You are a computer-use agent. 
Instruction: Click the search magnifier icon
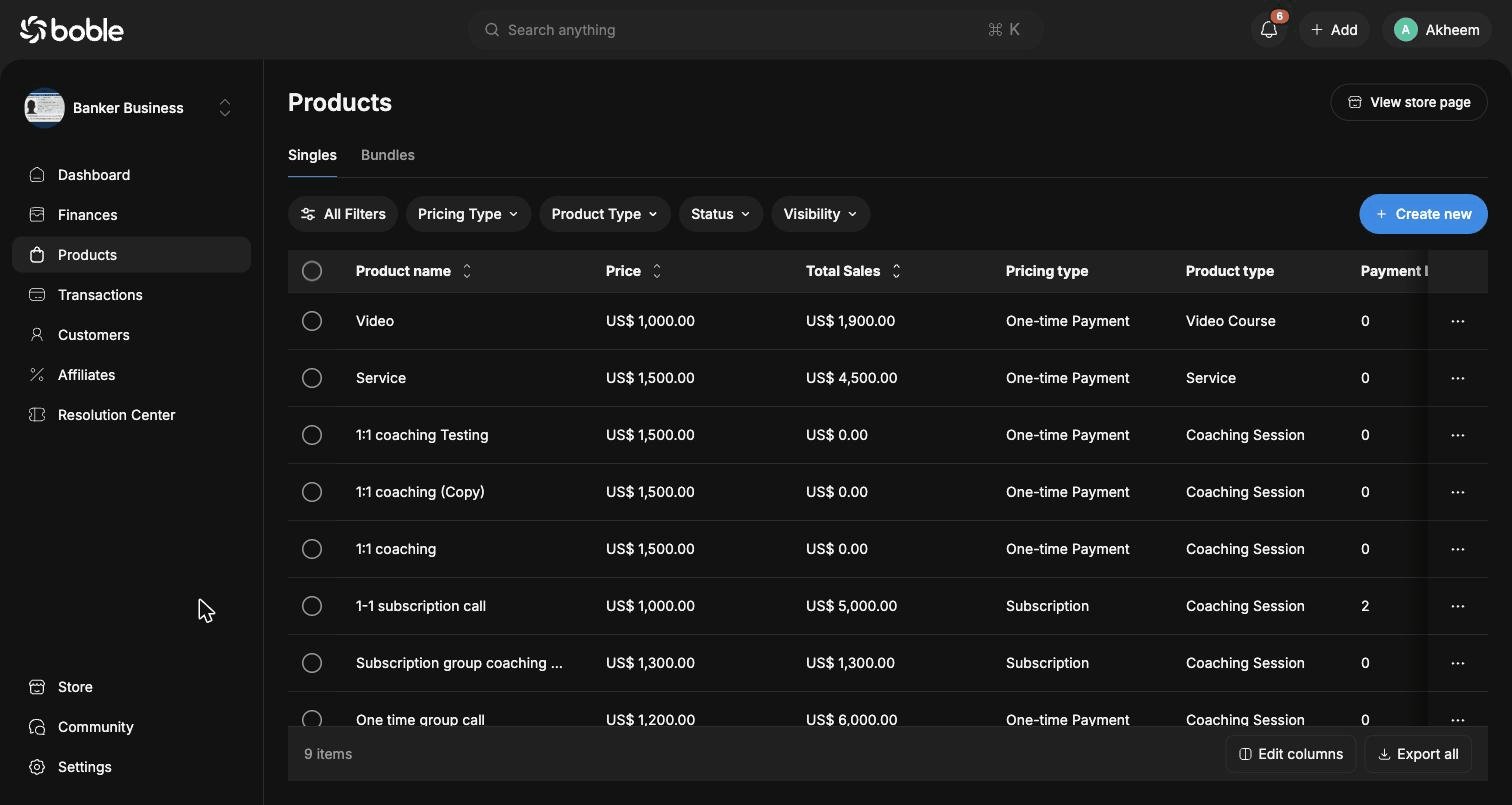click(492, 30)
